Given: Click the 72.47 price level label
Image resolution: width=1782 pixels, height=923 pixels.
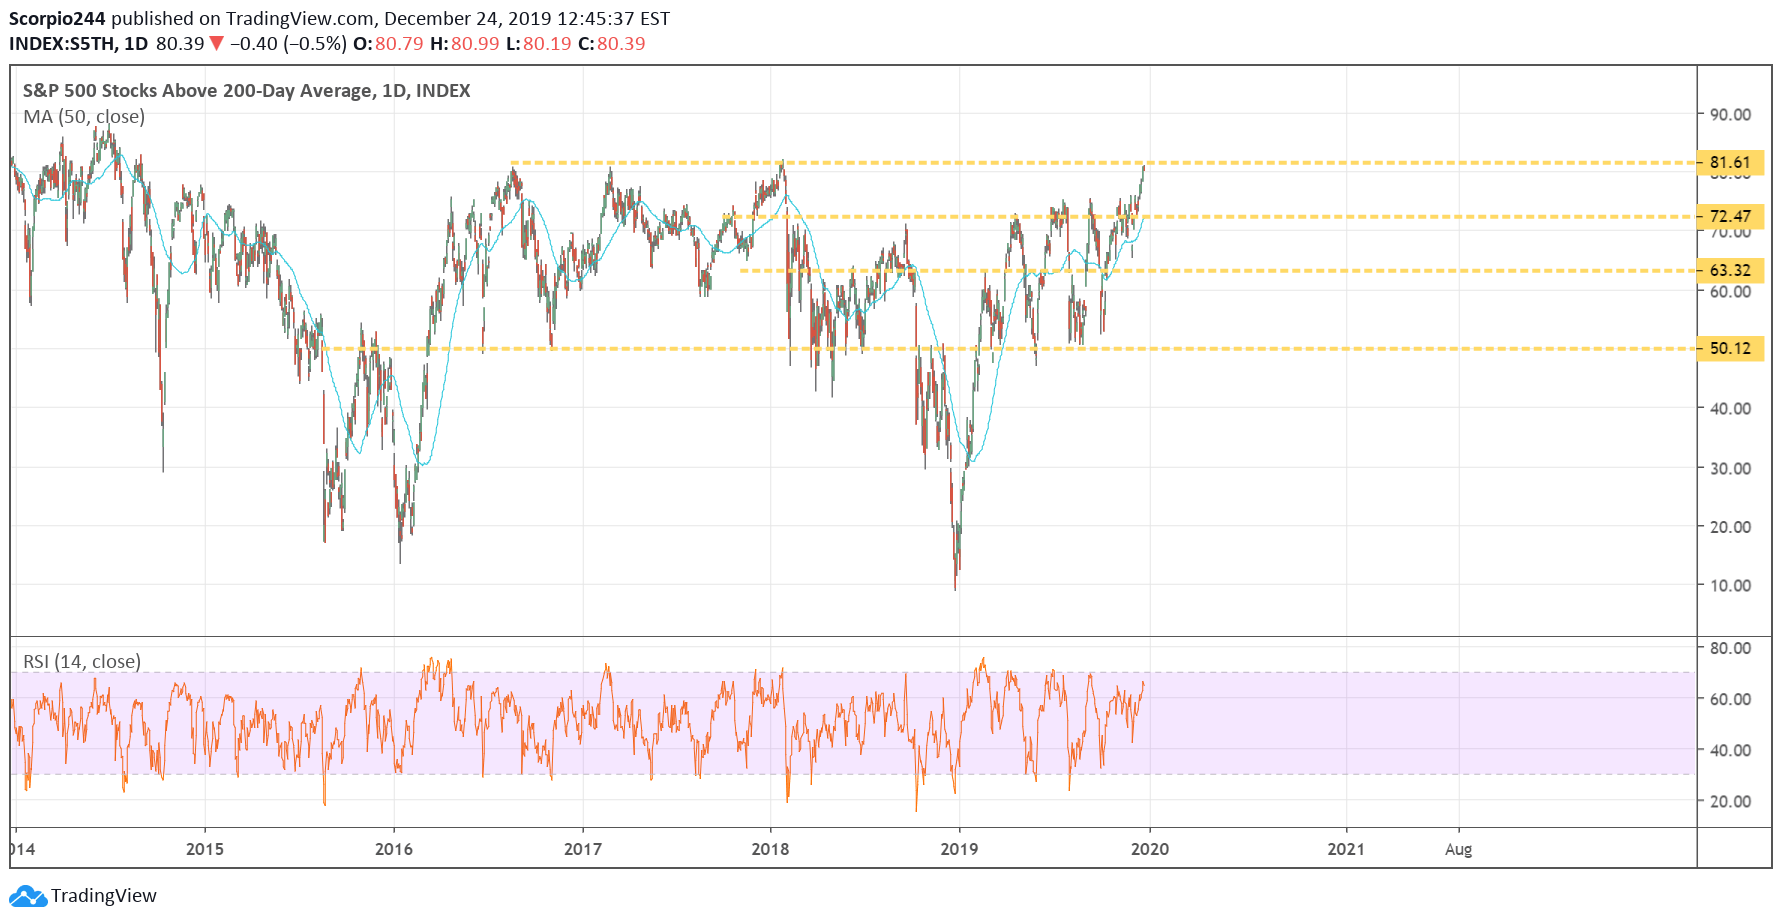Looking at the screenshot, I should [1730, 216].
